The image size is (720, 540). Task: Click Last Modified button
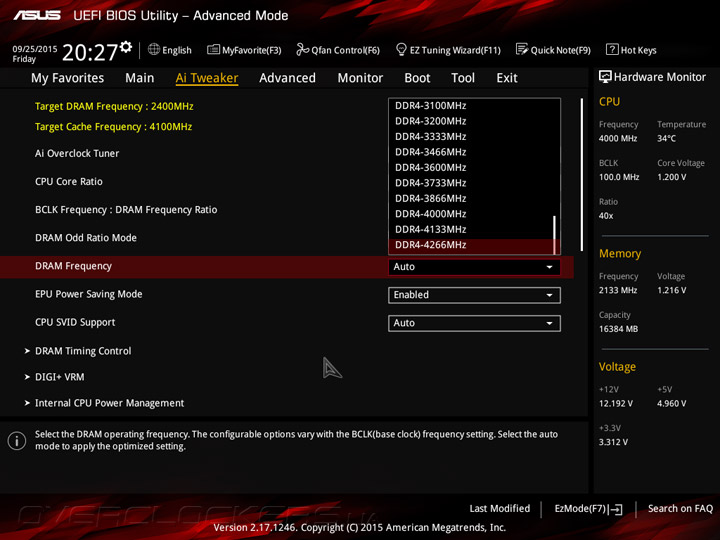500,509
